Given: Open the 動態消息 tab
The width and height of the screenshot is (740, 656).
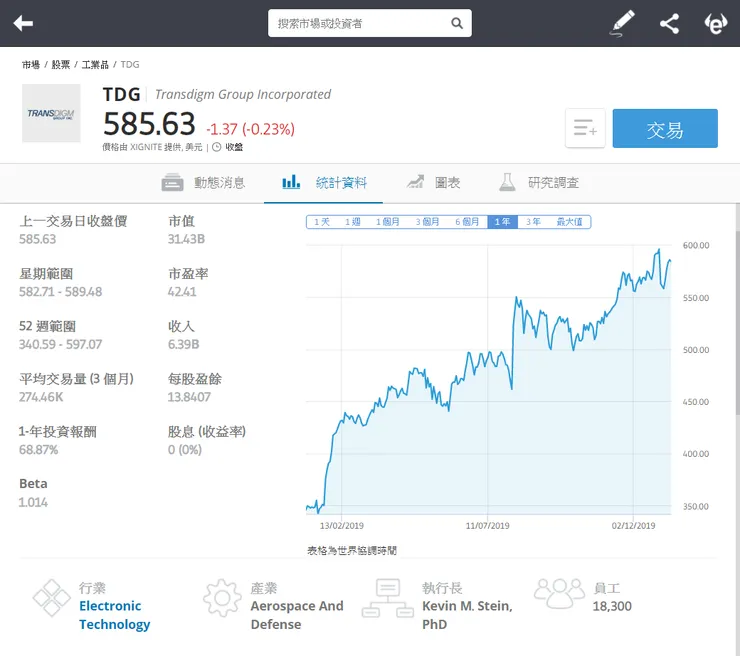Looking at the screenshot, I should (203, 182).
